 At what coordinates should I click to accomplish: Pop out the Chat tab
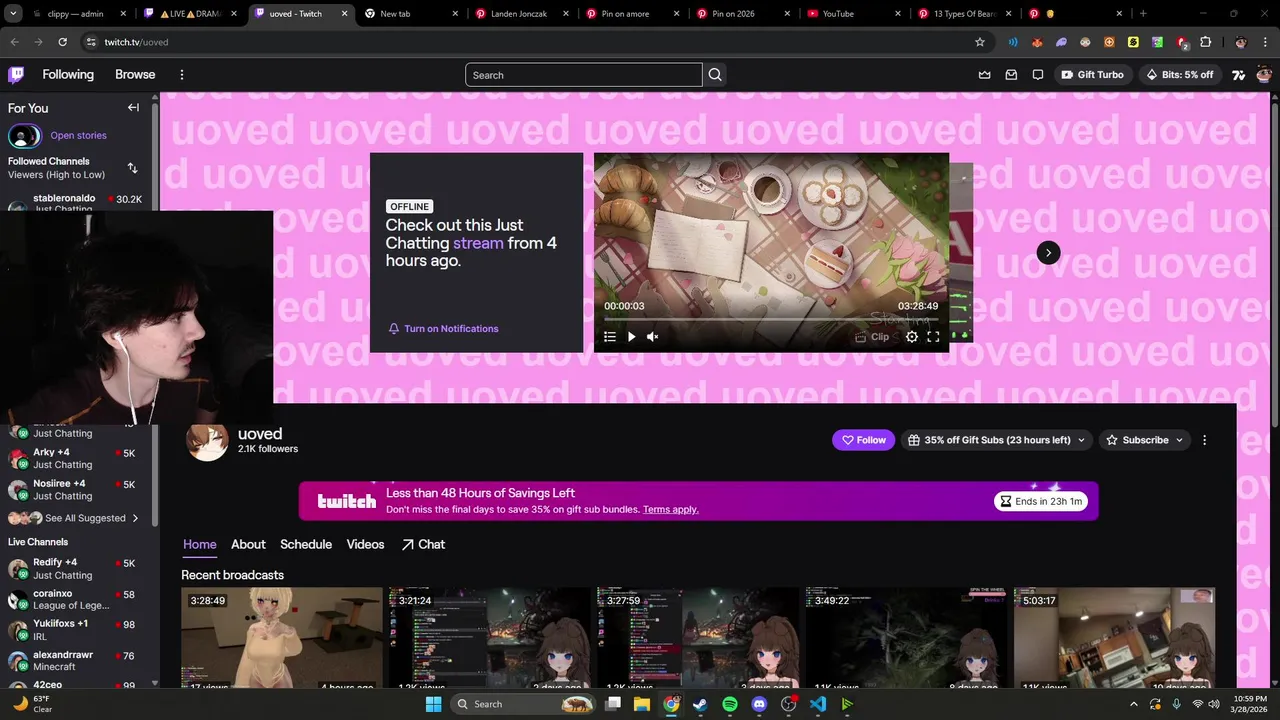tap(423, 544)
